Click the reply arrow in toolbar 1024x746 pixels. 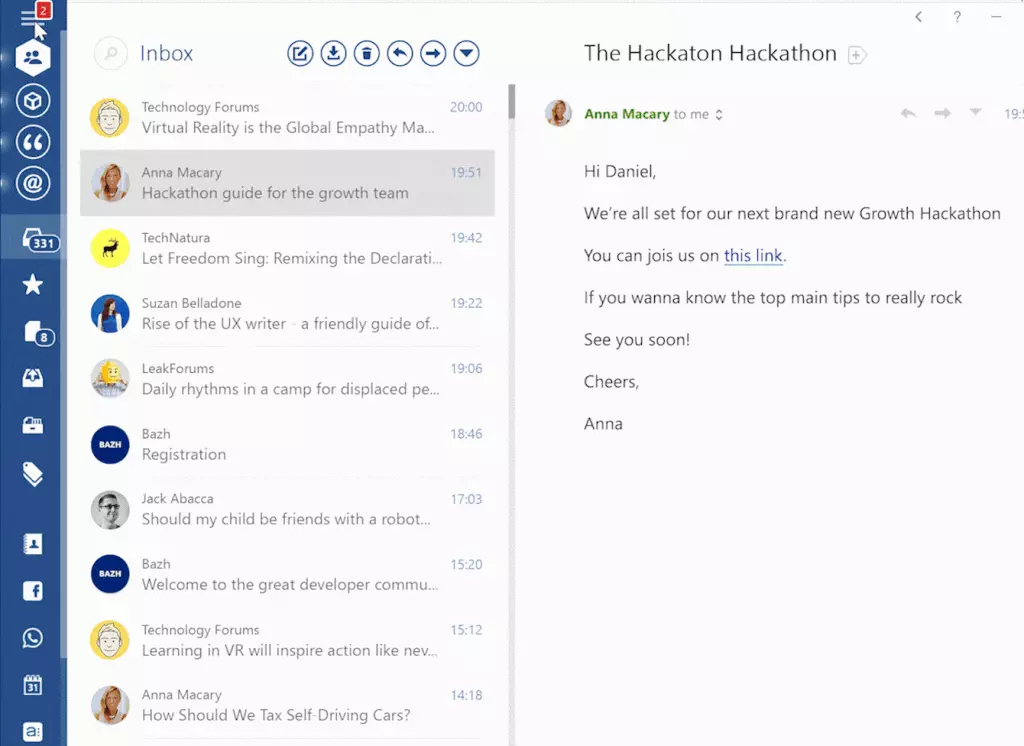400,54
